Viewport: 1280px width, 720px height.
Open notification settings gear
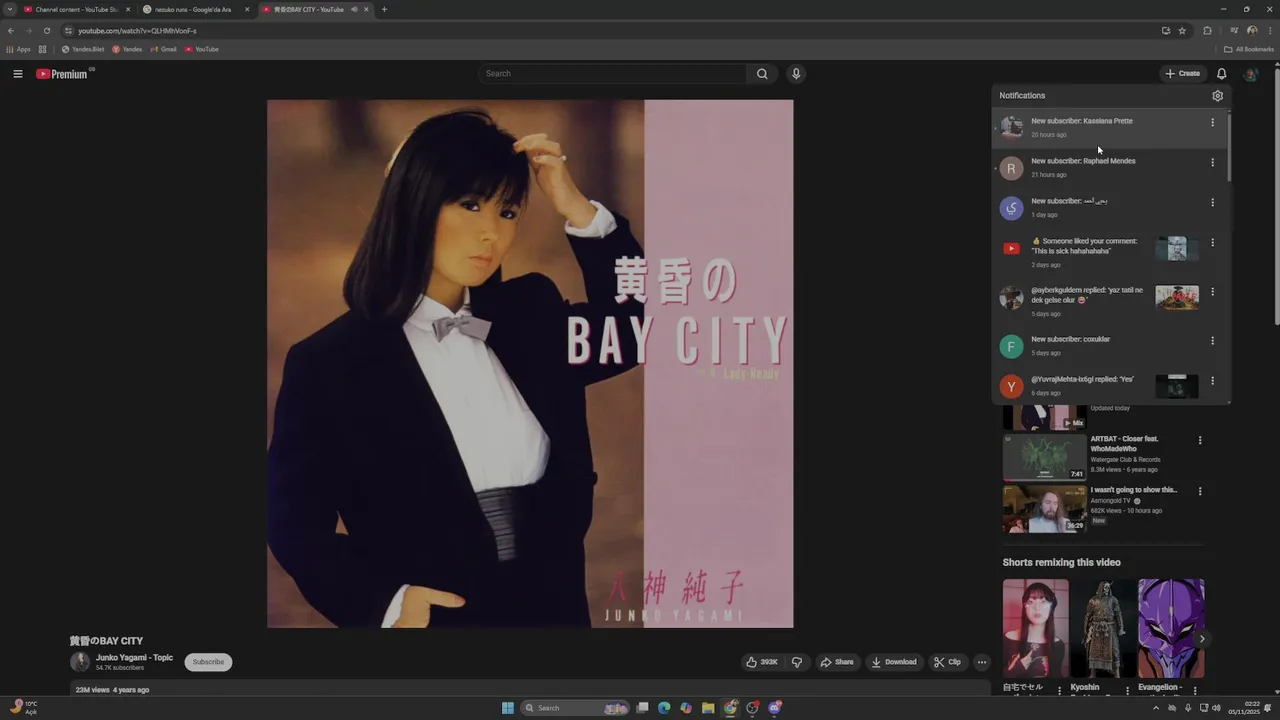coord(1217,96)
